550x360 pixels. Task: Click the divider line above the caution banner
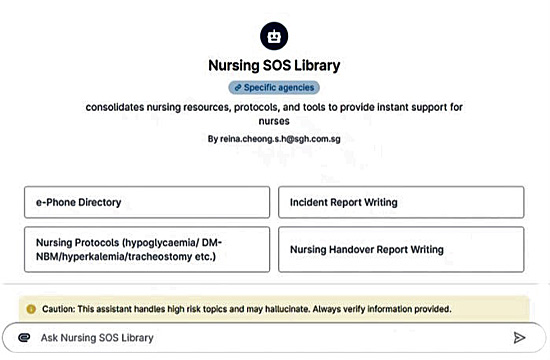(270, 284)
